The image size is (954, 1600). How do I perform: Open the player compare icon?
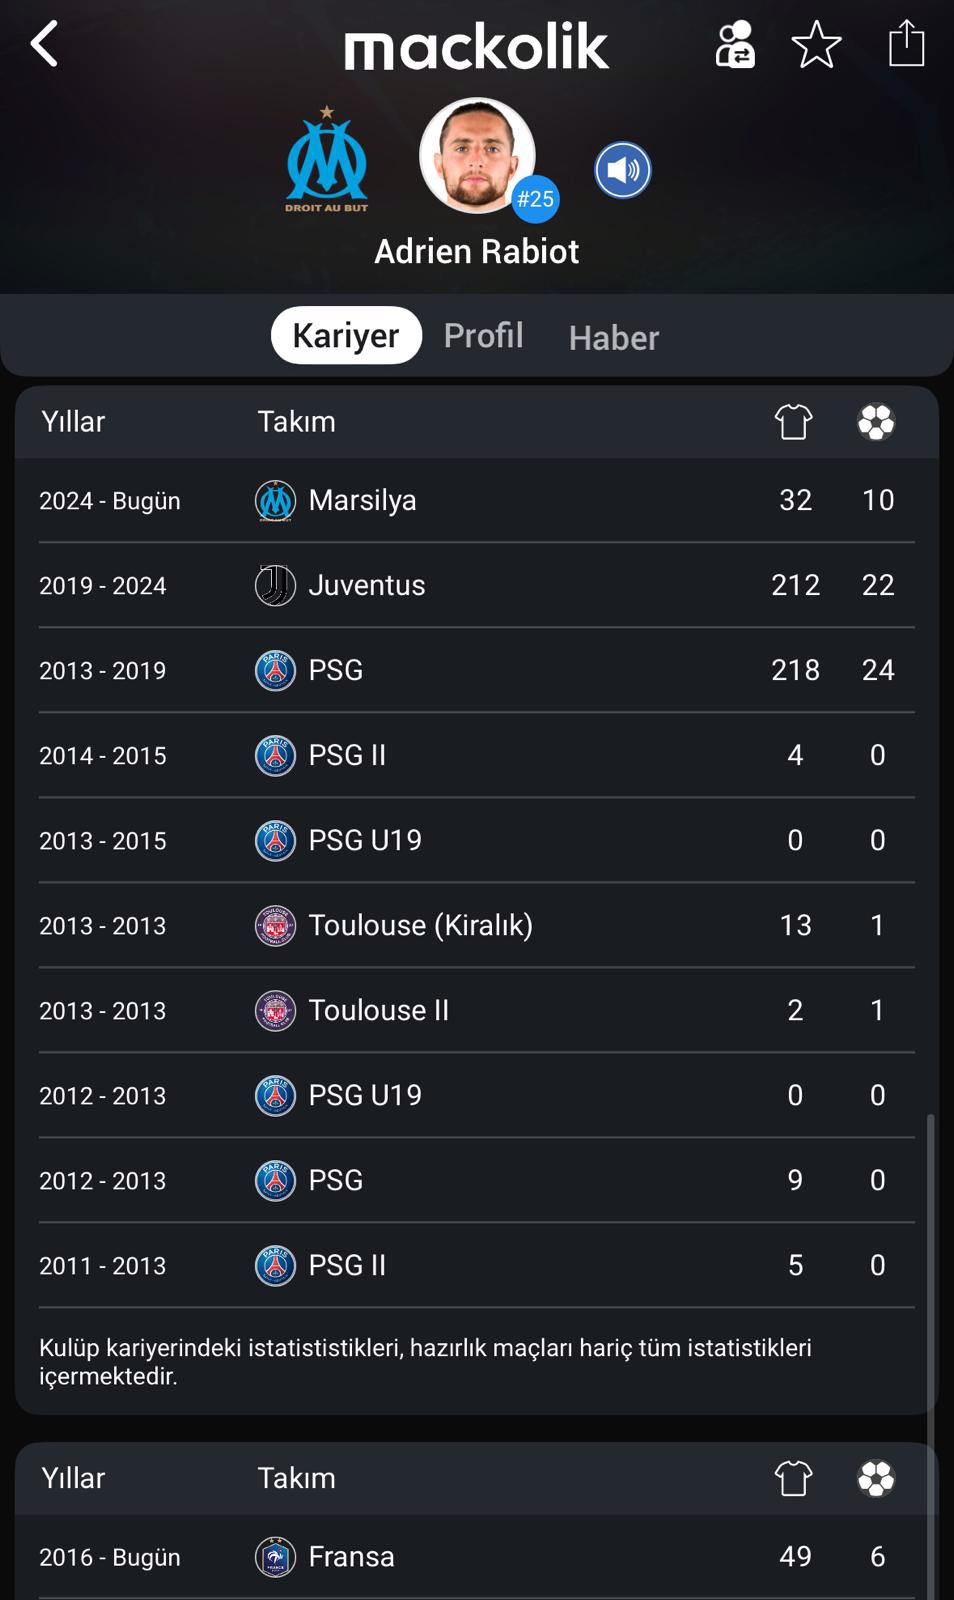pos(735,44)
